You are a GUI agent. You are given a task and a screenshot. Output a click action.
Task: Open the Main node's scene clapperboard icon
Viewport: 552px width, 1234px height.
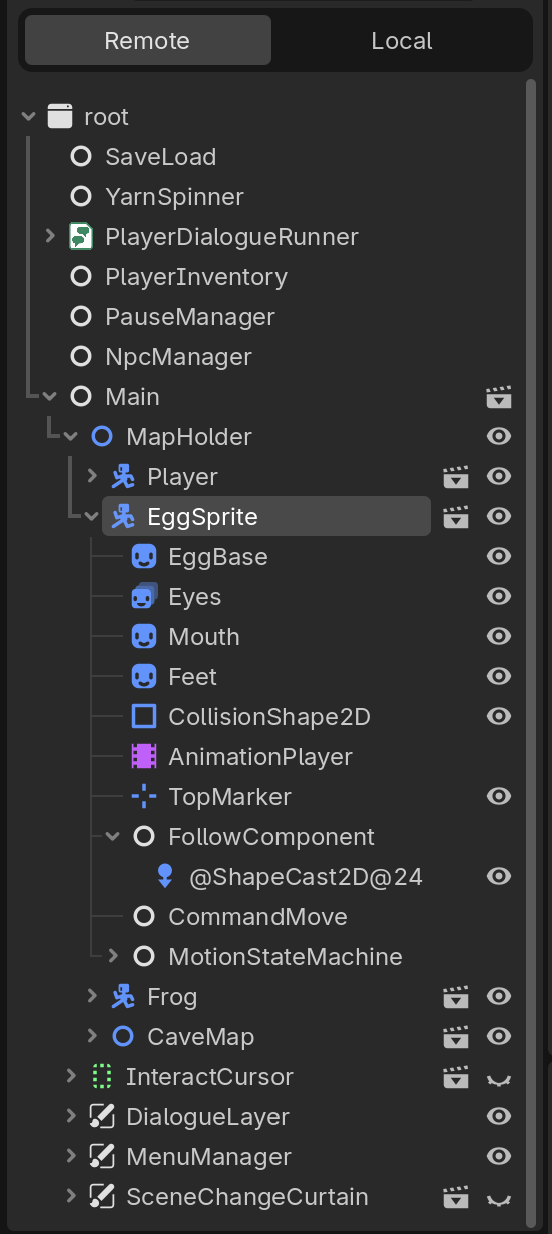click(x=498, y=397)
